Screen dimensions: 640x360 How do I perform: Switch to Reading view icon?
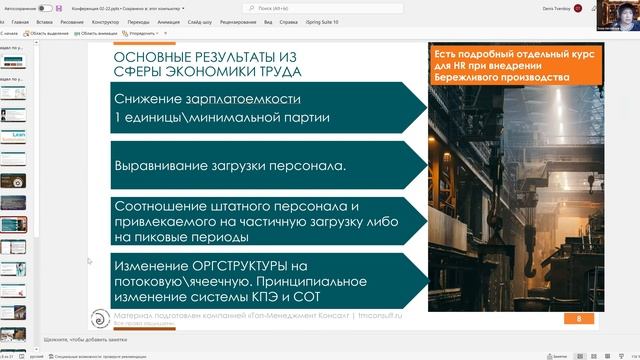tap(607, 356)
